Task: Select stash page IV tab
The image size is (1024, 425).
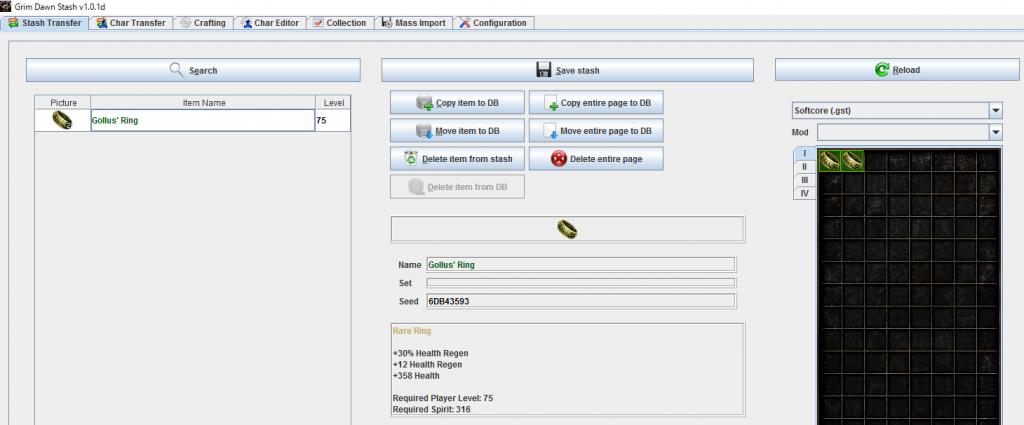Action: click(x=805, y=193)
